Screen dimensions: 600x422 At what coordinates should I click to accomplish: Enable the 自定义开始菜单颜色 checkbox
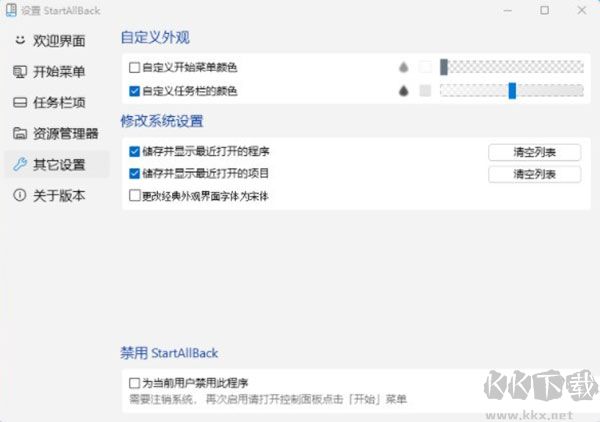click(x=135, y=68)
